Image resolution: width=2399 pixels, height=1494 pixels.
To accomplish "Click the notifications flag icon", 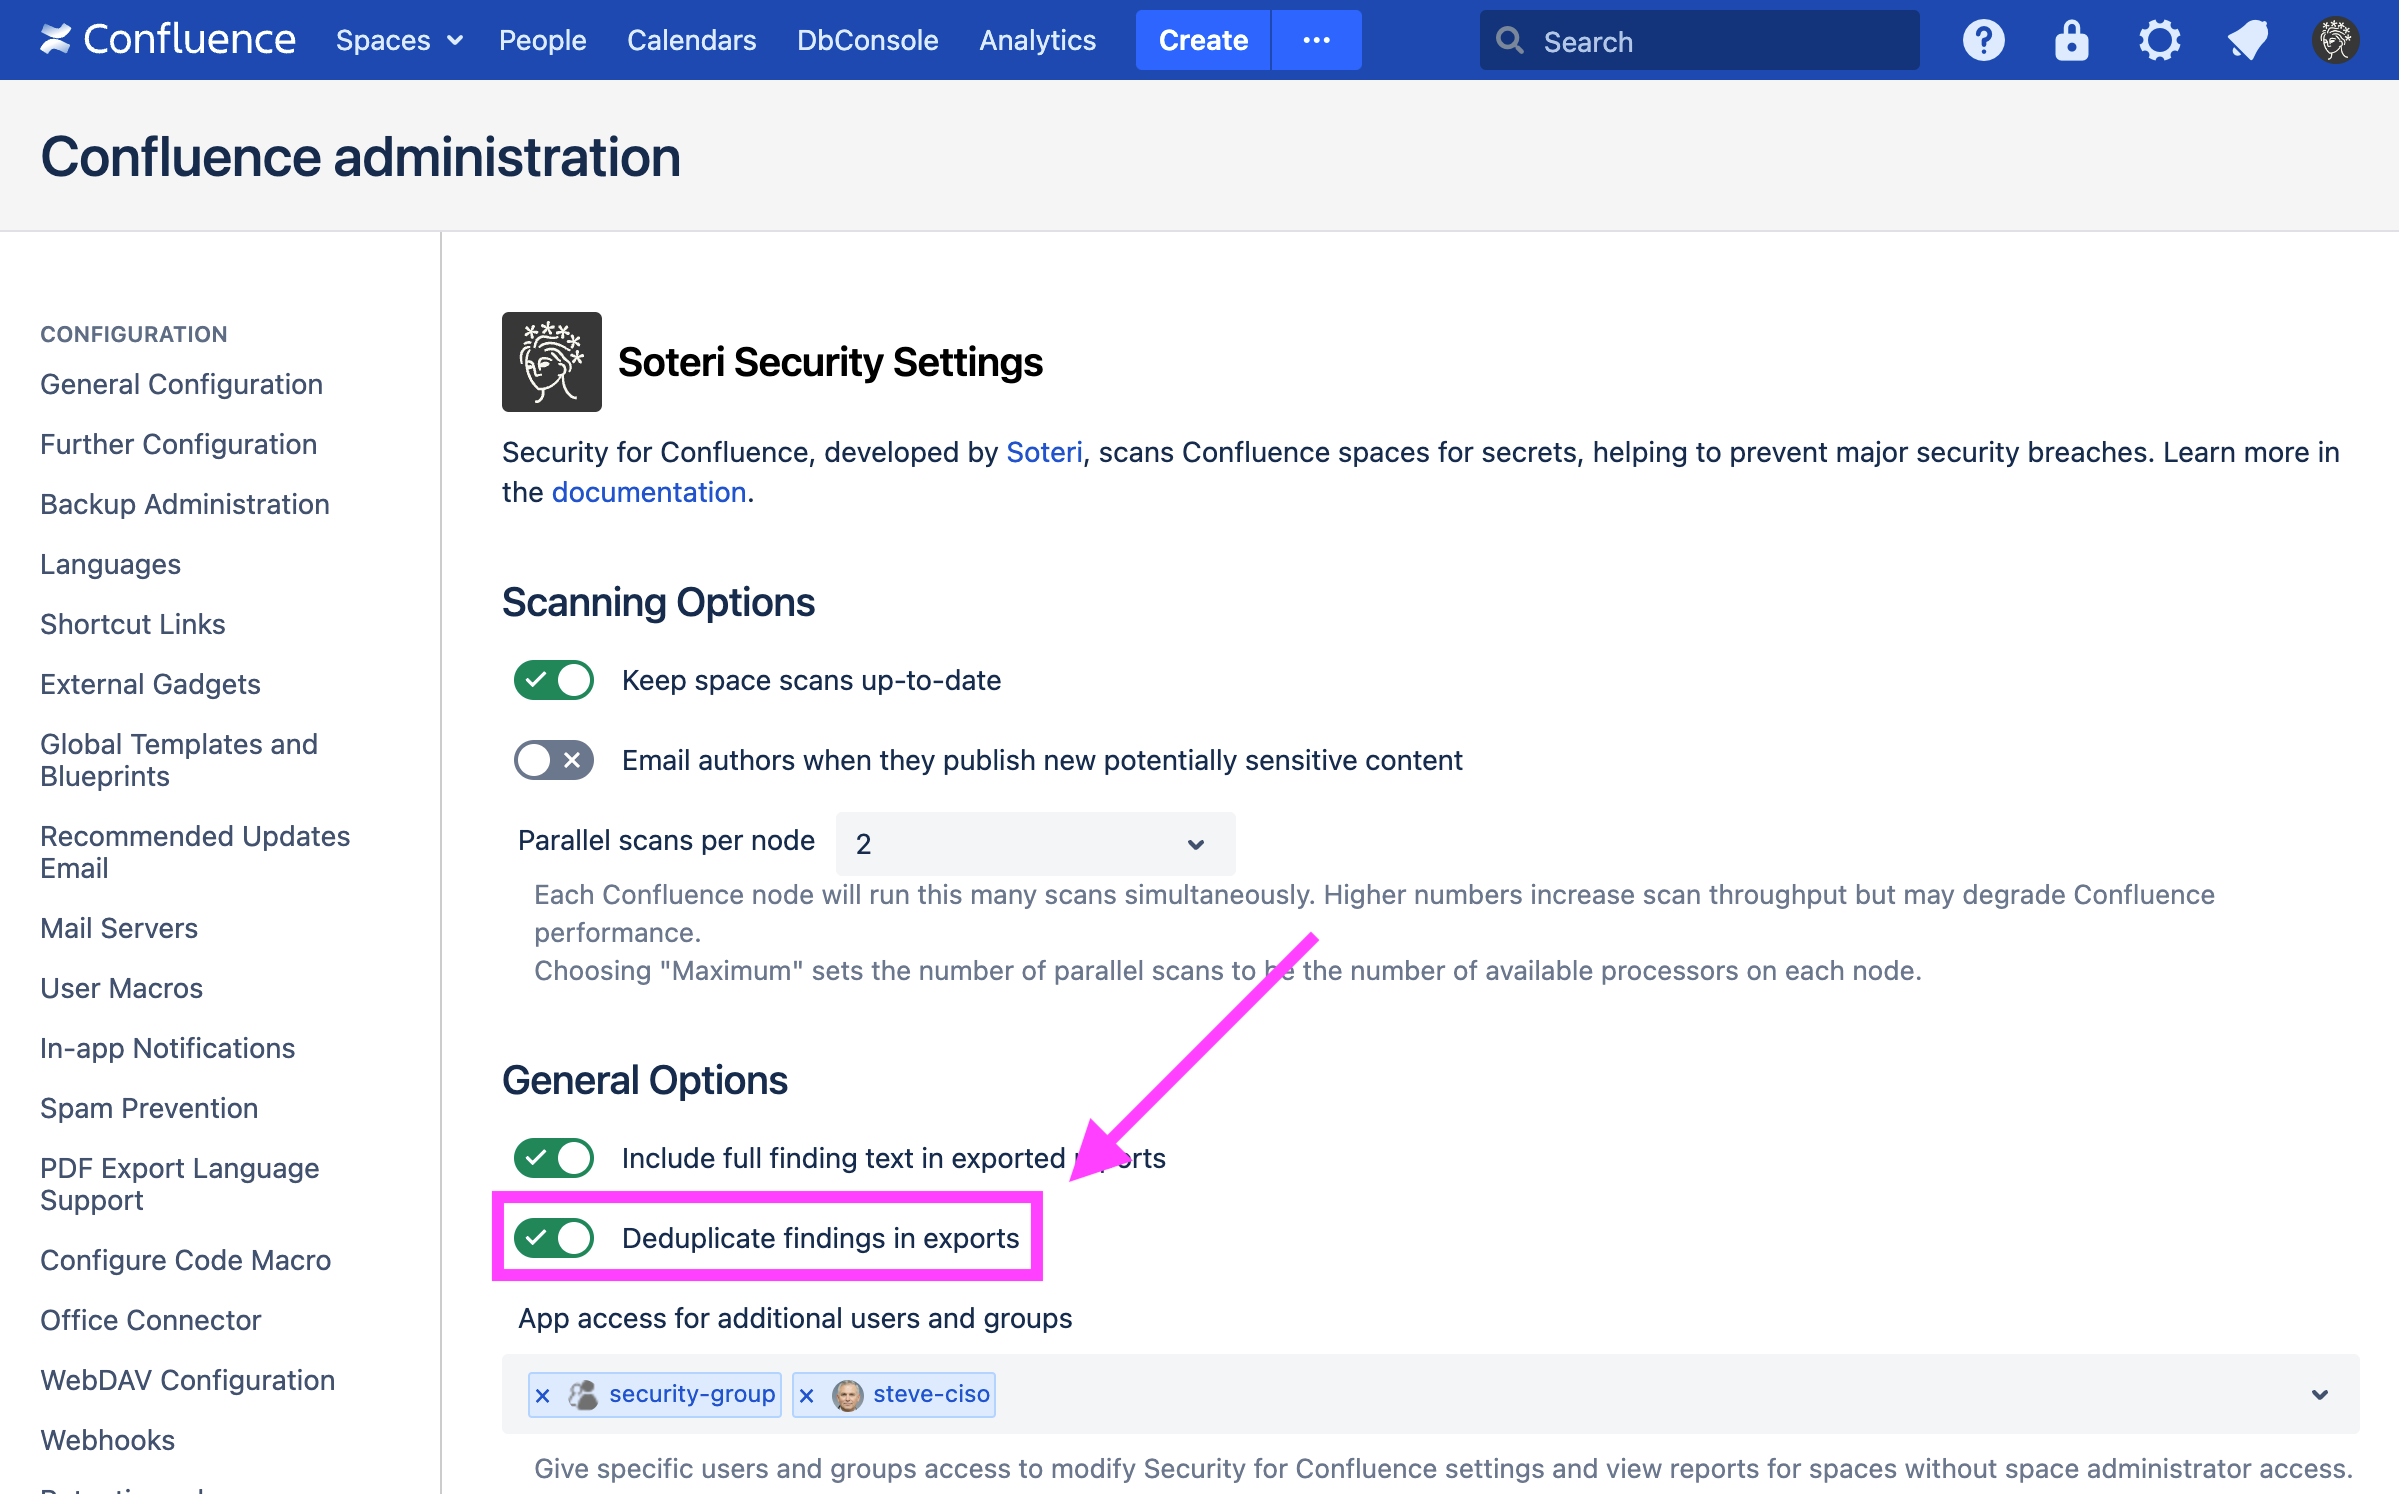I will tap(2247, 40).
